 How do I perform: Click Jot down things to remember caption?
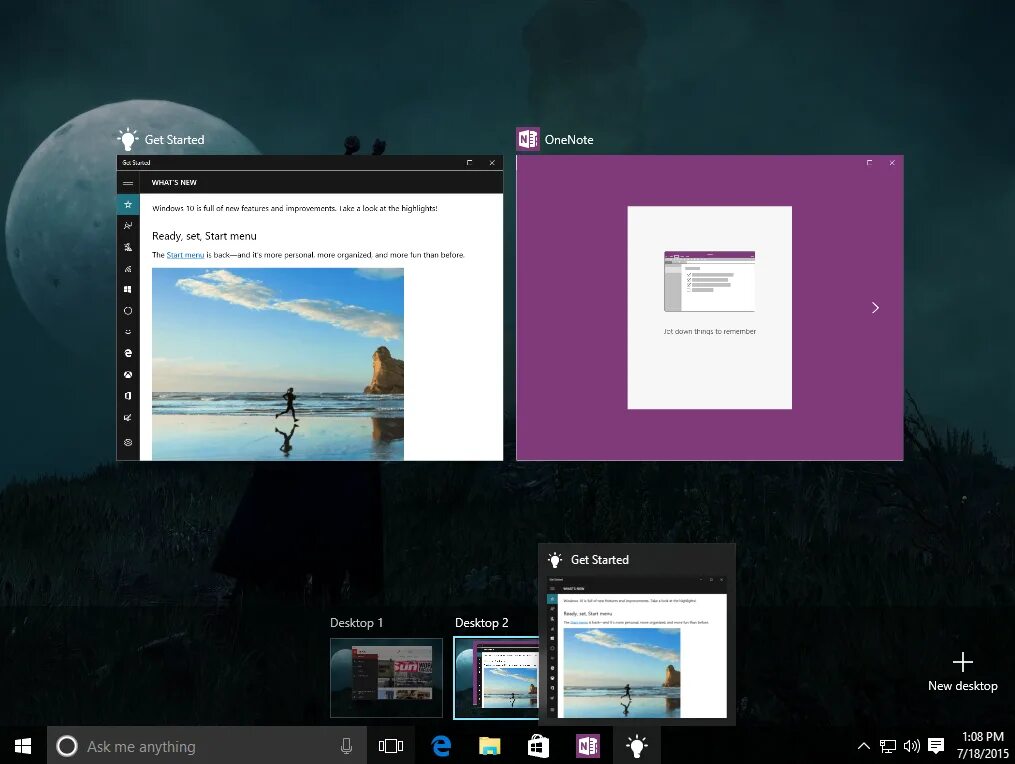point(709,331)
